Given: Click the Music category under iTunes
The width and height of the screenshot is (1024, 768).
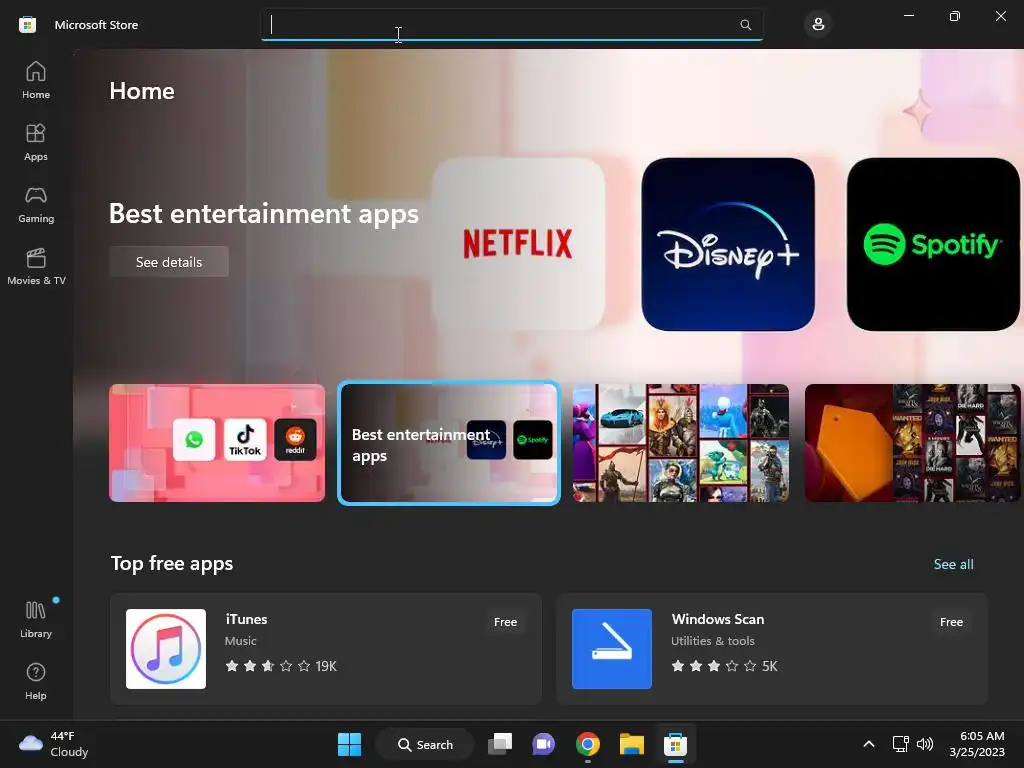Looking at the screenshot, I should [x=240, y=641].
